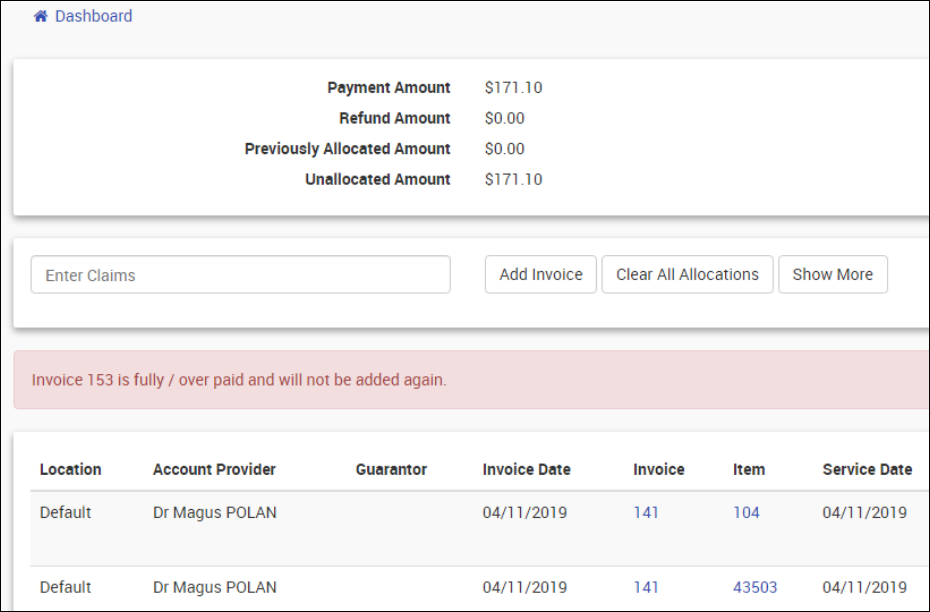Viewport: 930px width, 612px height.
Task: Open the item 104 link
Action: click(746, 512)
